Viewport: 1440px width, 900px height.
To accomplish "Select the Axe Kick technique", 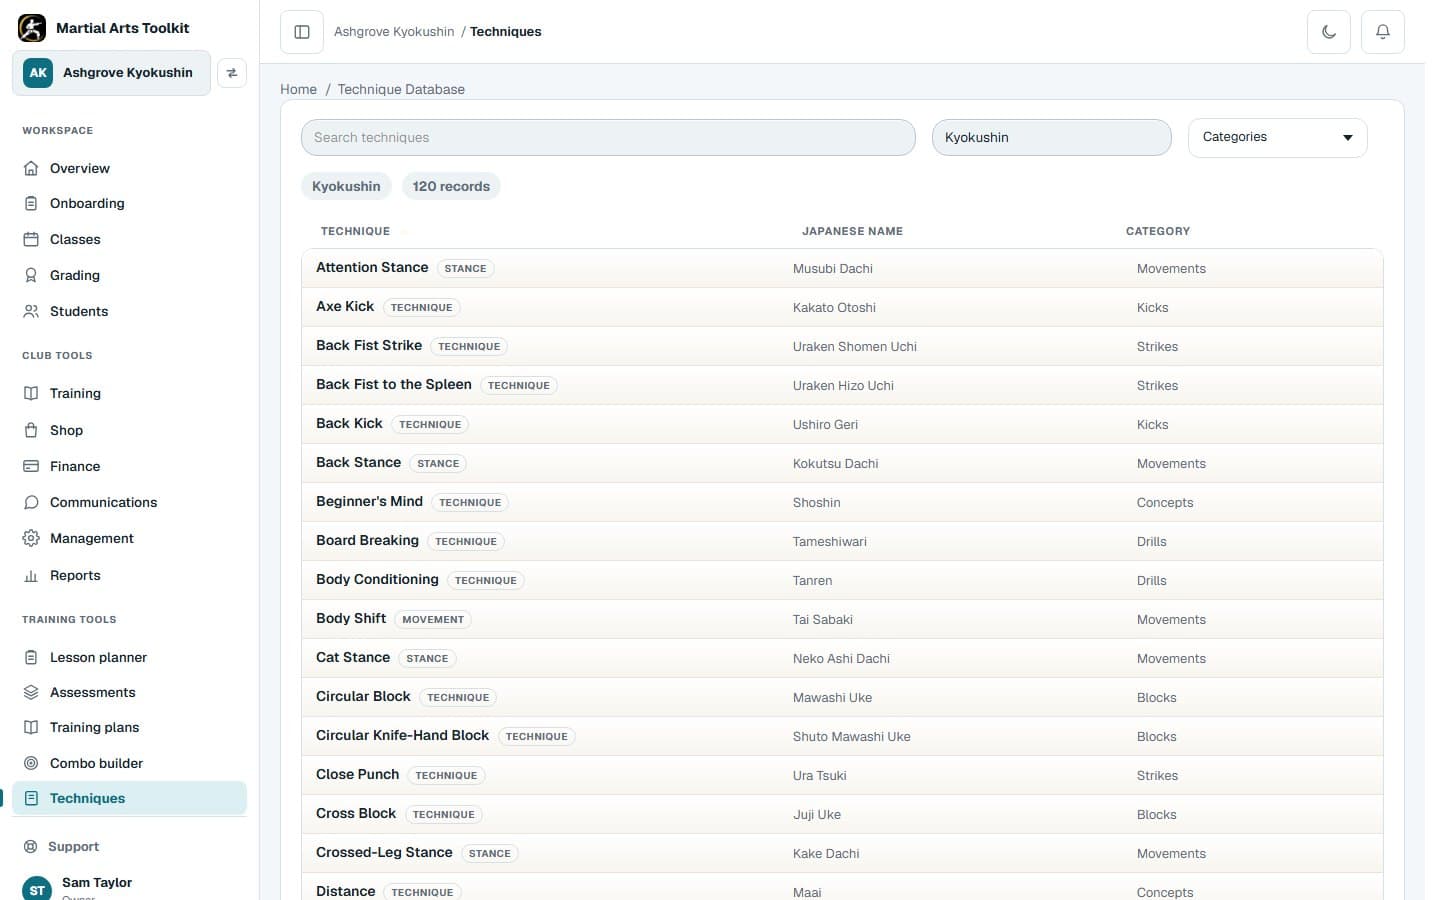I will pos(345,306).
